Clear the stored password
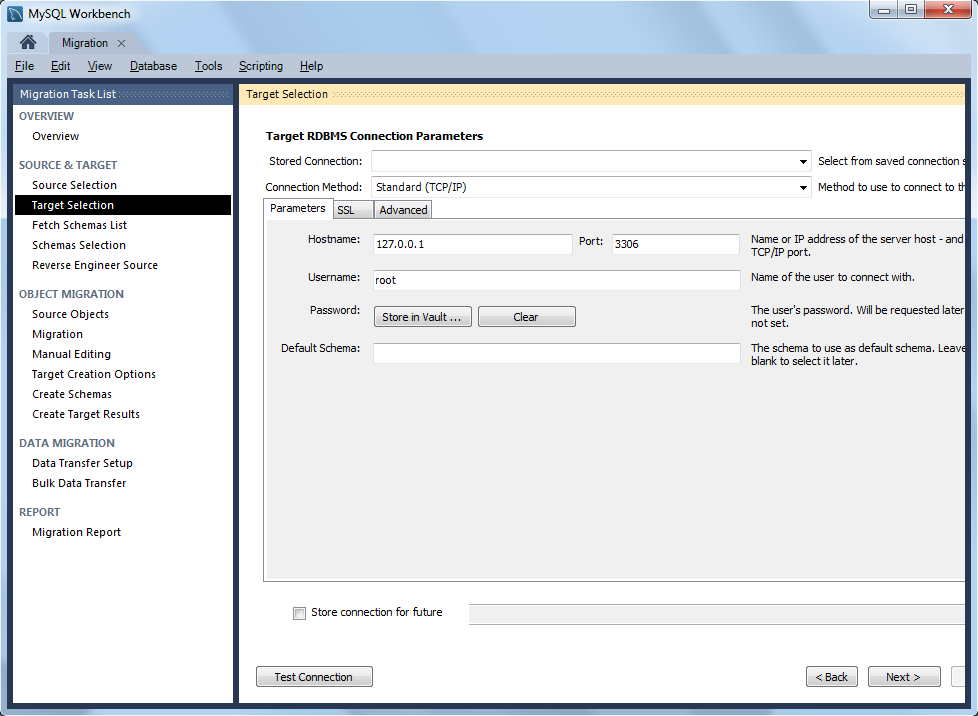This screenshot has height=716, width=978. tap(526, 317)
